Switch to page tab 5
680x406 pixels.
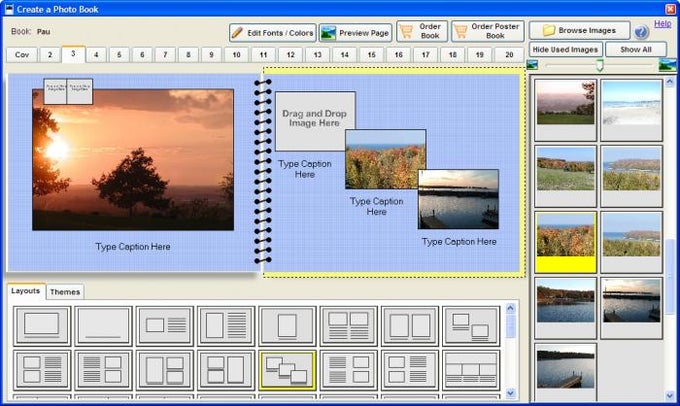[119, 55]
